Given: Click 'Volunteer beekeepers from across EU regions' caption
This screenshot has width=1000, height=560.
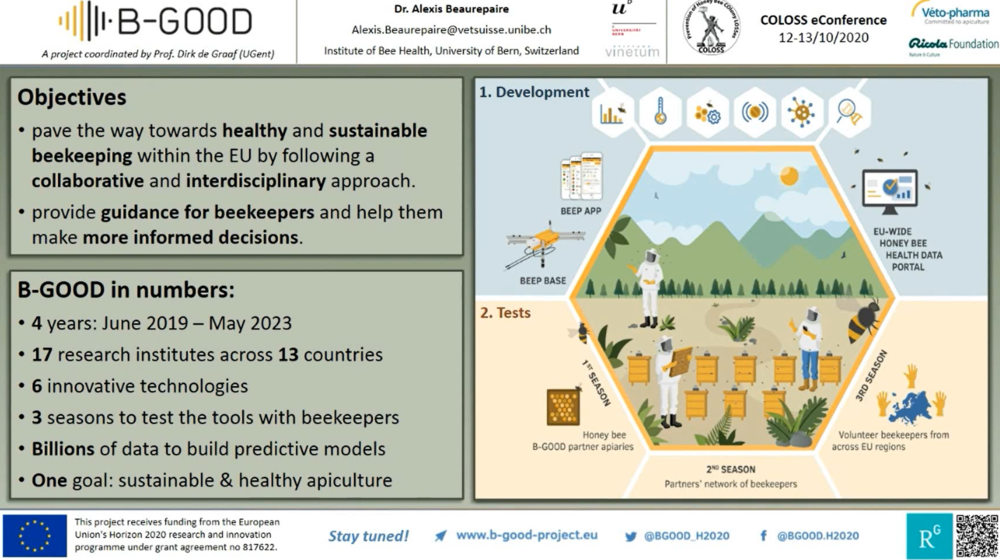Looking at the screenshot, I should click(x=890, y=440).
